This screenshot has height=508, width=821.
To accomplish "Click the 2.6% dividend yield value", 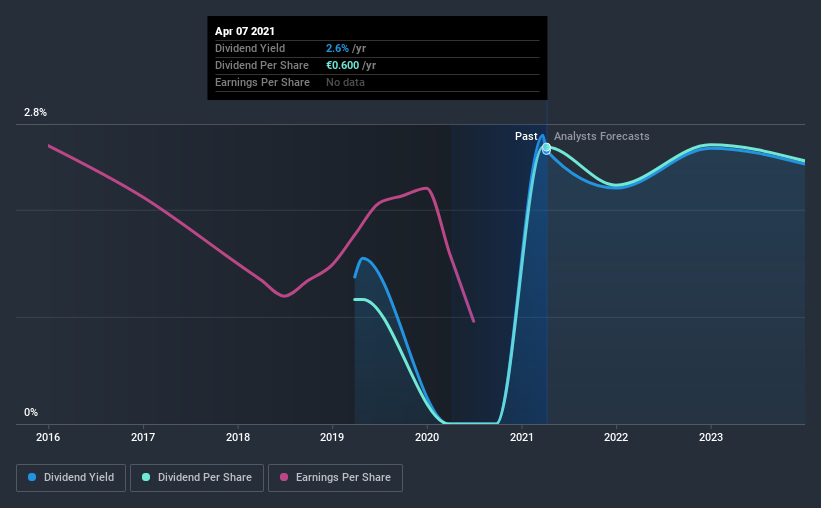I will [337, 48].
